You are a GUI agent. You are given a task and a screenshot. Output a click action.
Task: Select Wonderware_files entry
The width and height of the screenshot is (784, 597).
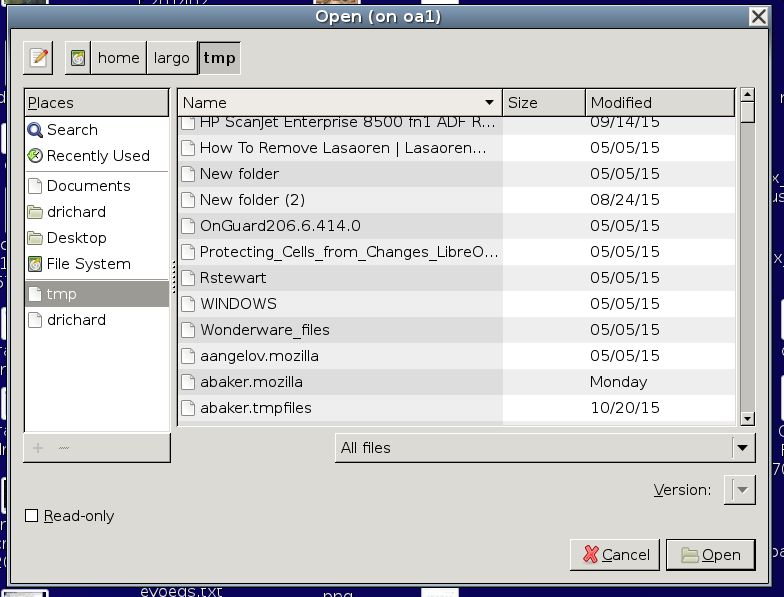click(x=457, y=330)
